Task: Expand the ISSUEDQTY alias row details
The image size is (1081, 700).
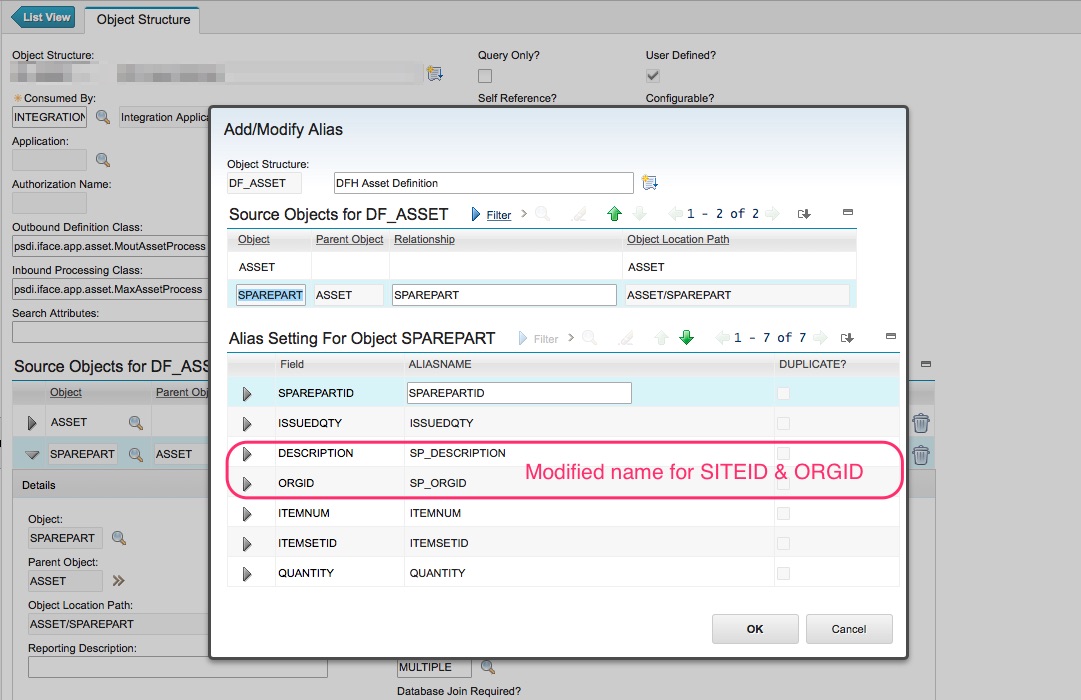Action: [x=247, y=423]
